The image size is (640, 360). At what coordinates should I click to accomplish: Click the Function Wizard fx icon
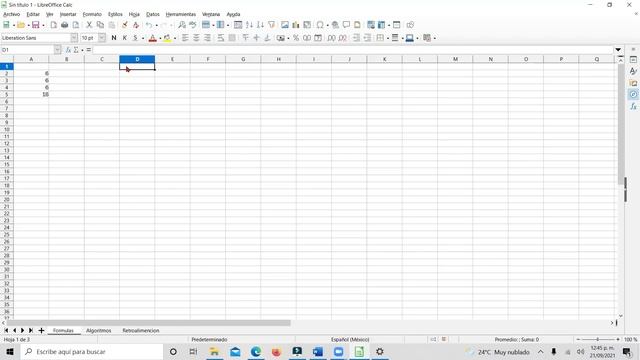point(68,50)
